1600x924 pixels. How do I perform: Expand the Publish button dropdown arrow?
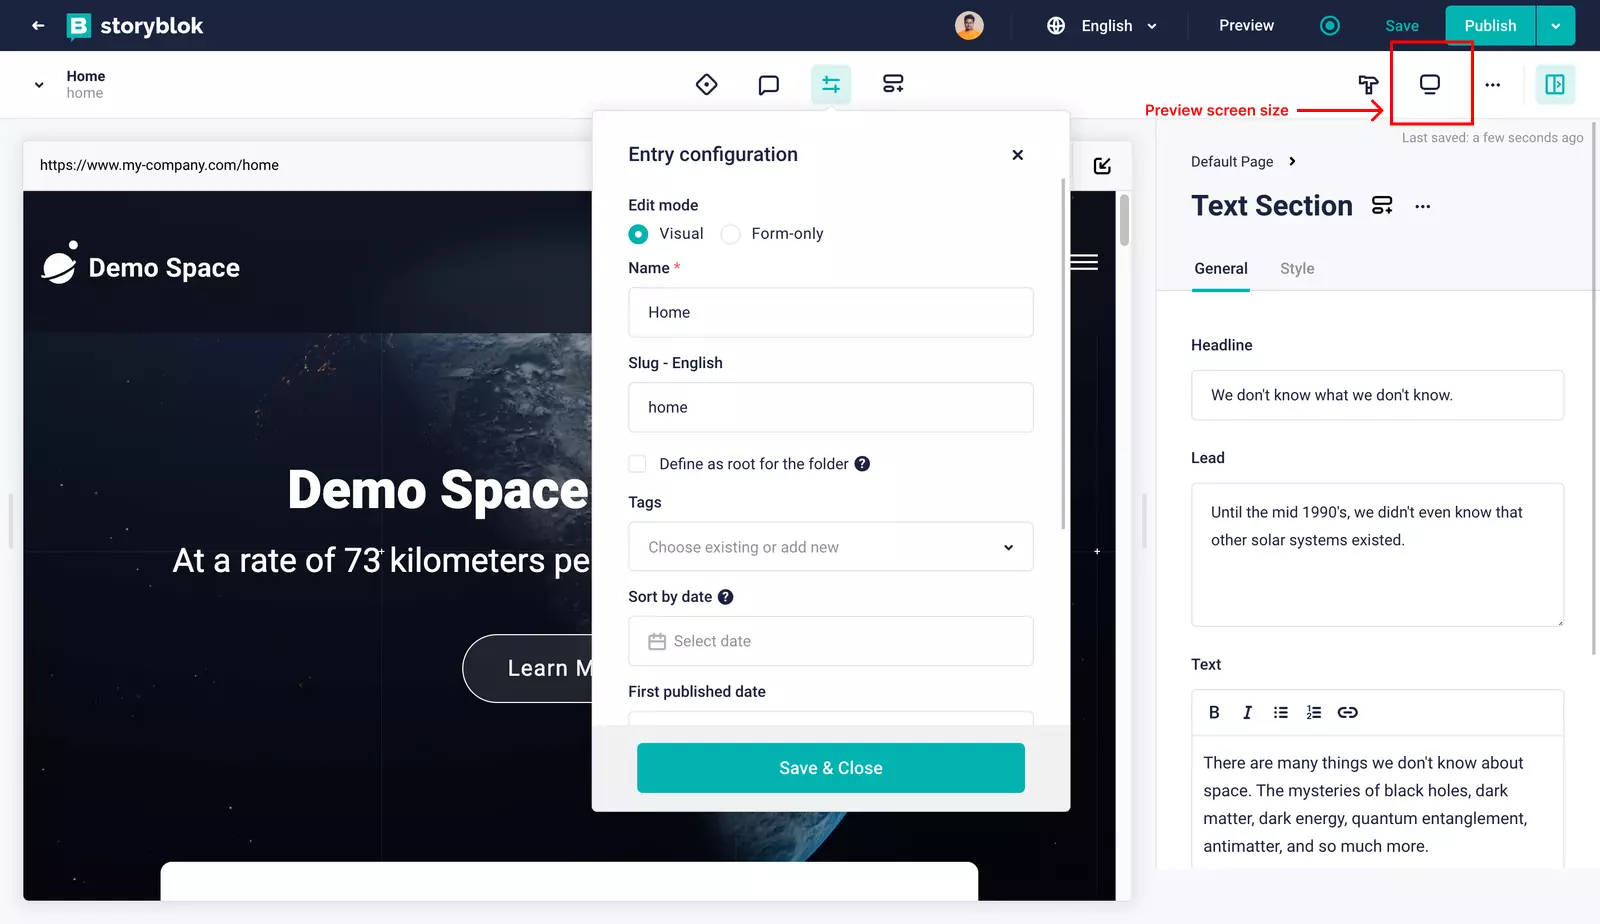click(x=1556, y=25)
